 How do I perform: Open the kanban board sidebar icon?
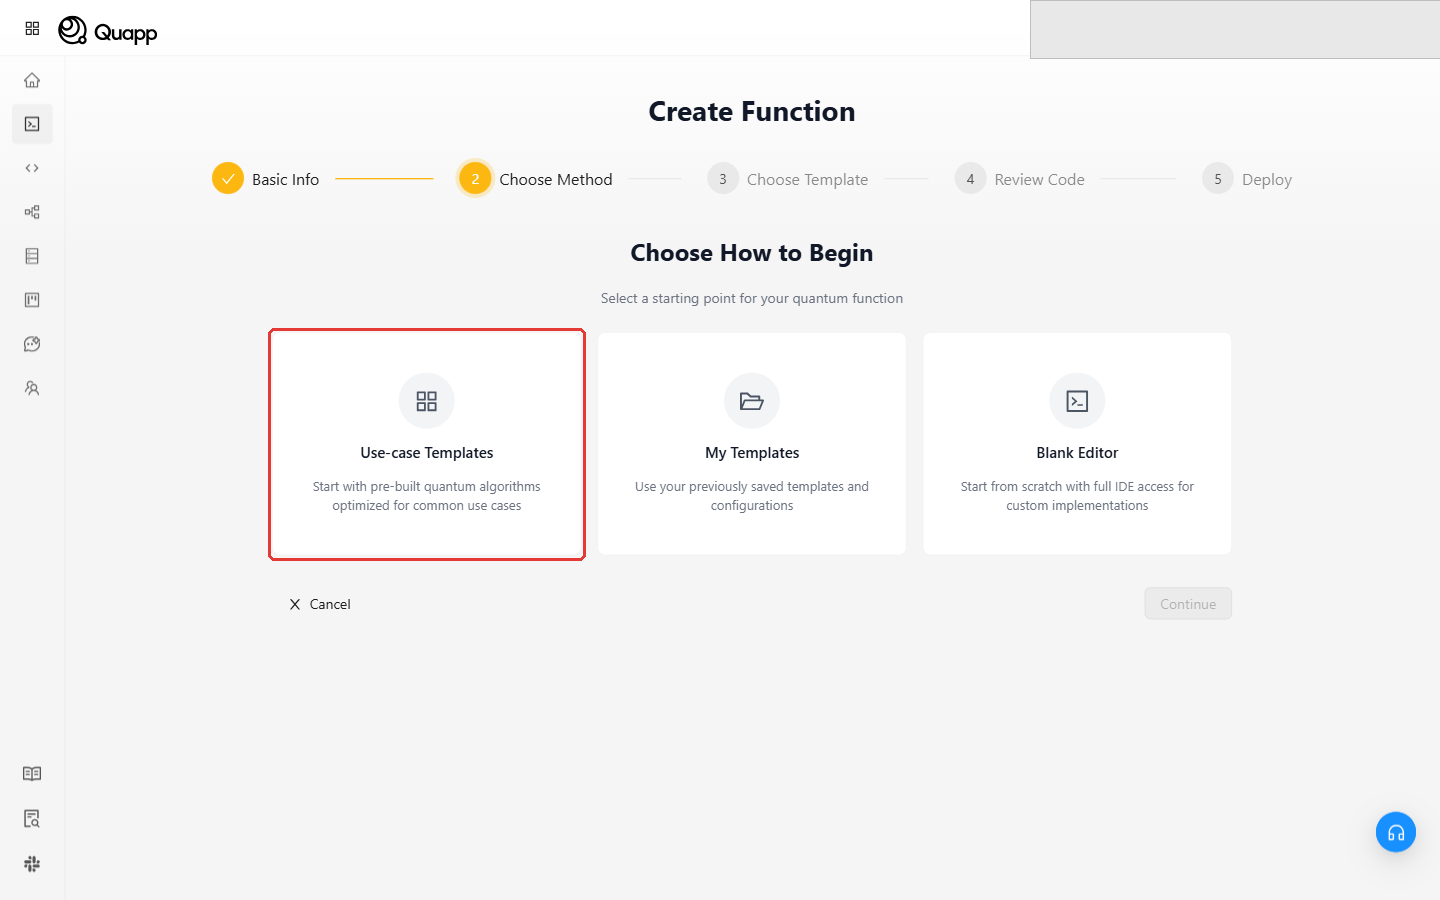(32, 300)
